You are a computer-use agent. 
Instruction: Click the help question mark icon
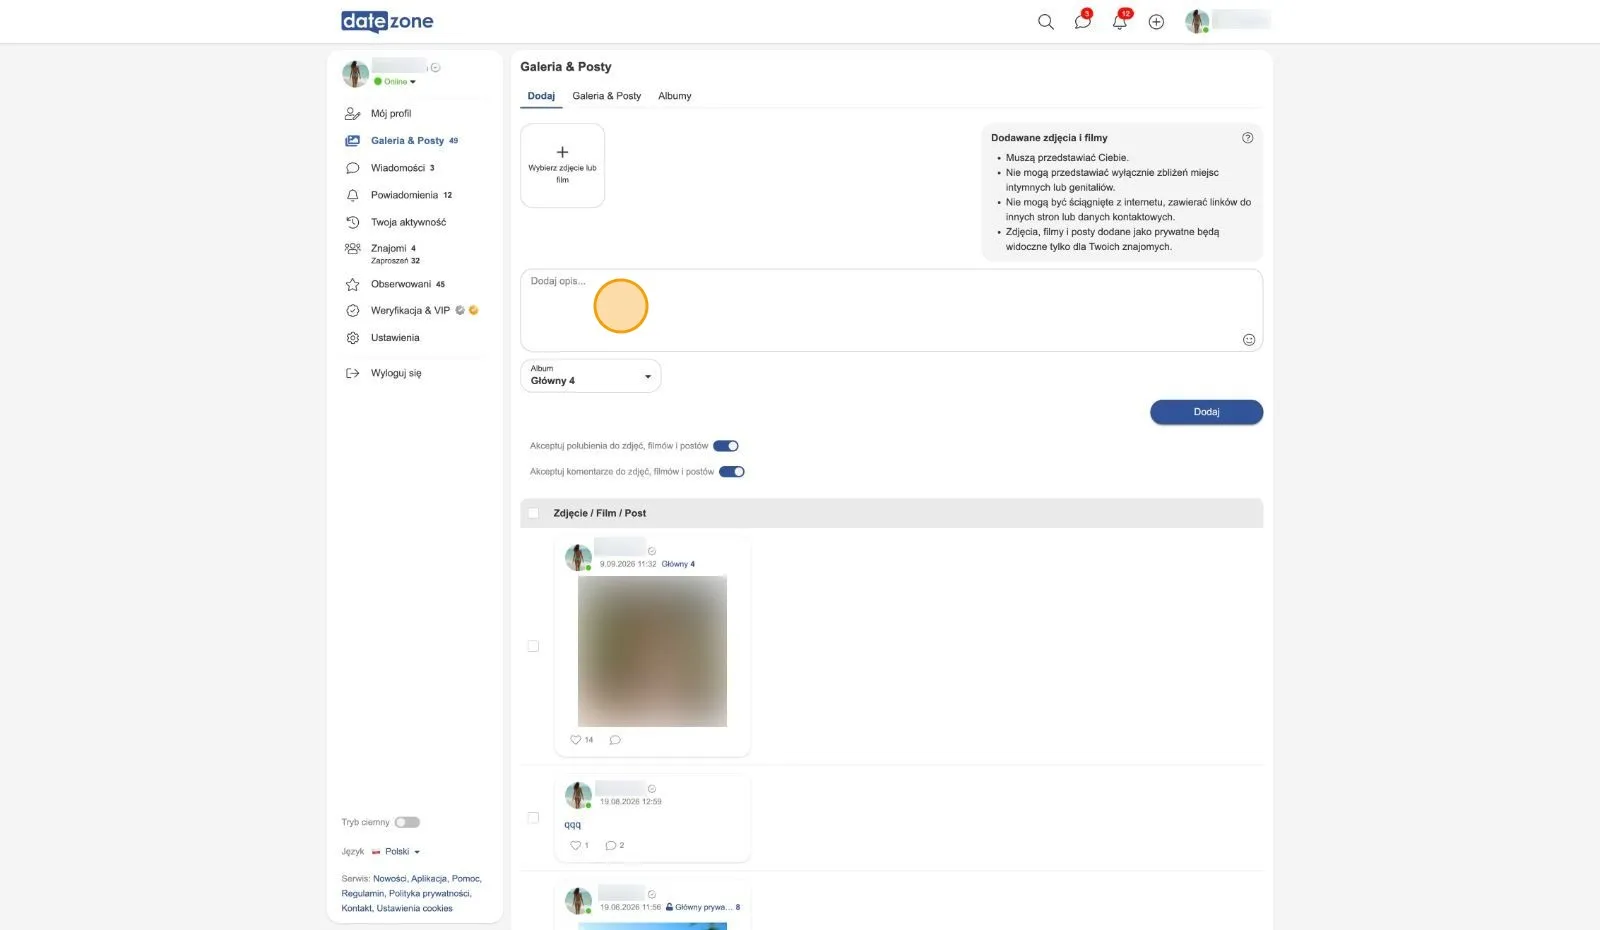1247,138
